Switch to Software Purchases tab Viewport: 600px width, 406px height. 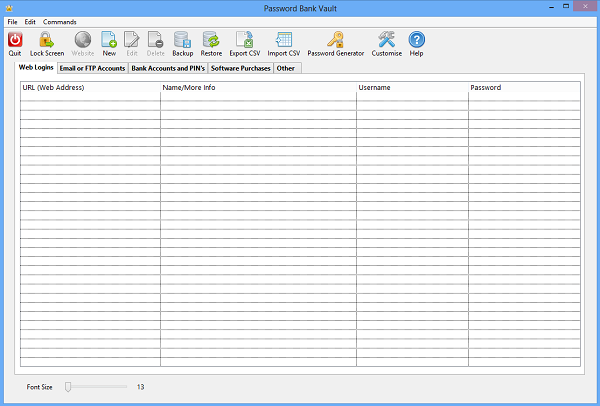click(241, 68)
